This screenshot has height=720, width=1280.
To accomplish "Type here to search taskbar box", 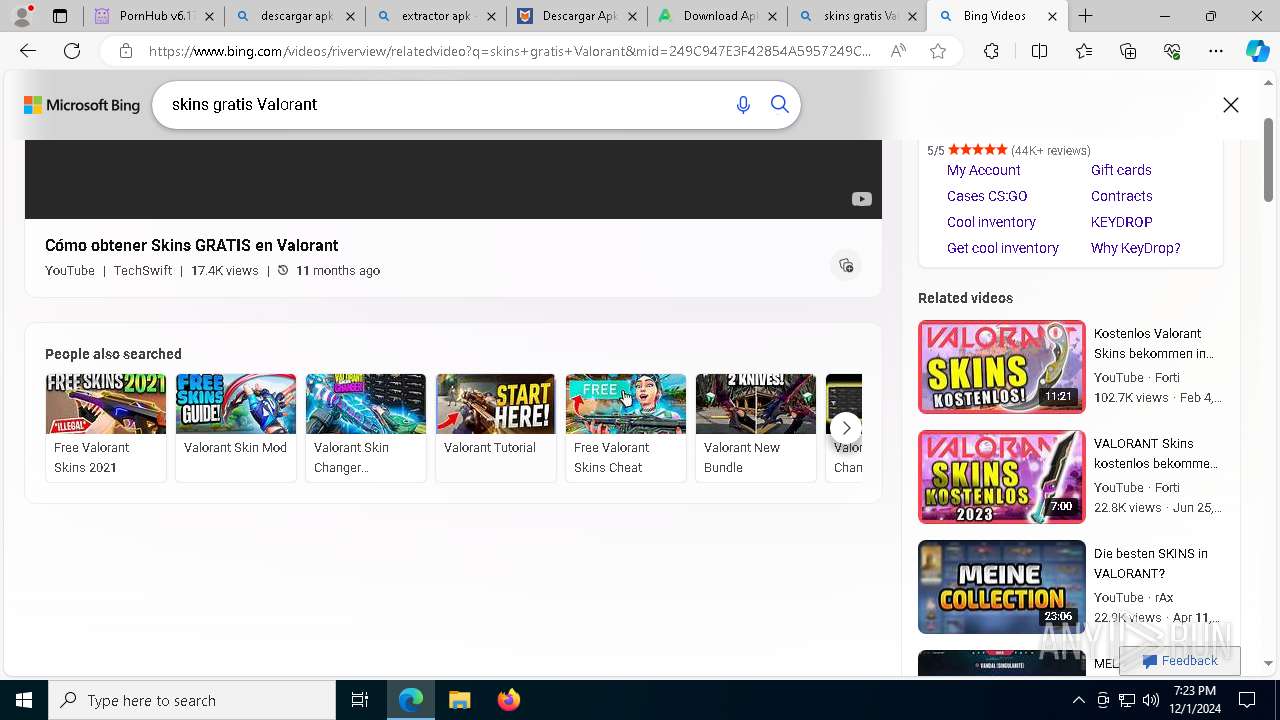I will [192, 700].
